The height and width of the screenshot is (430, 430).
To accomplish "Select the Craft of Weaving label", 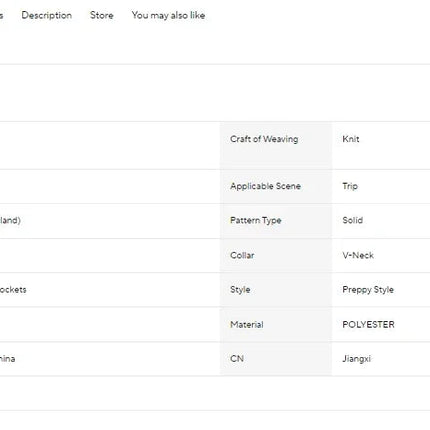I will pos(264,139).
